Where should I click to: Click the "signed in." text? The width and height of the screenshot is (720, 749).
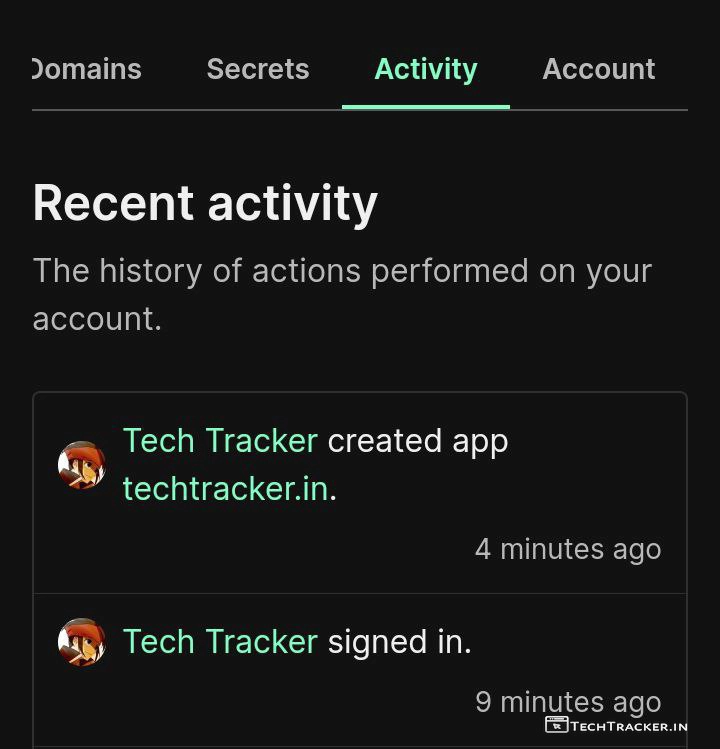tap(399, 642)
